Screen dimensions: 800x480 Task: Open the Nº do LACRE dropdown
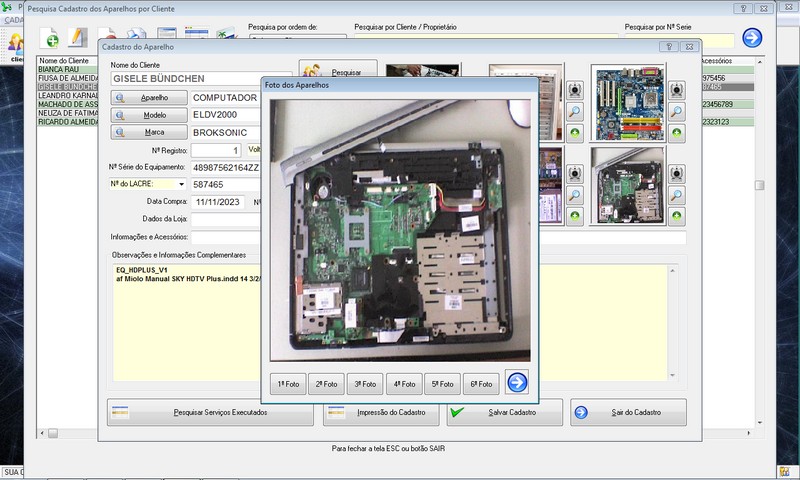click(x=181, y=184)
